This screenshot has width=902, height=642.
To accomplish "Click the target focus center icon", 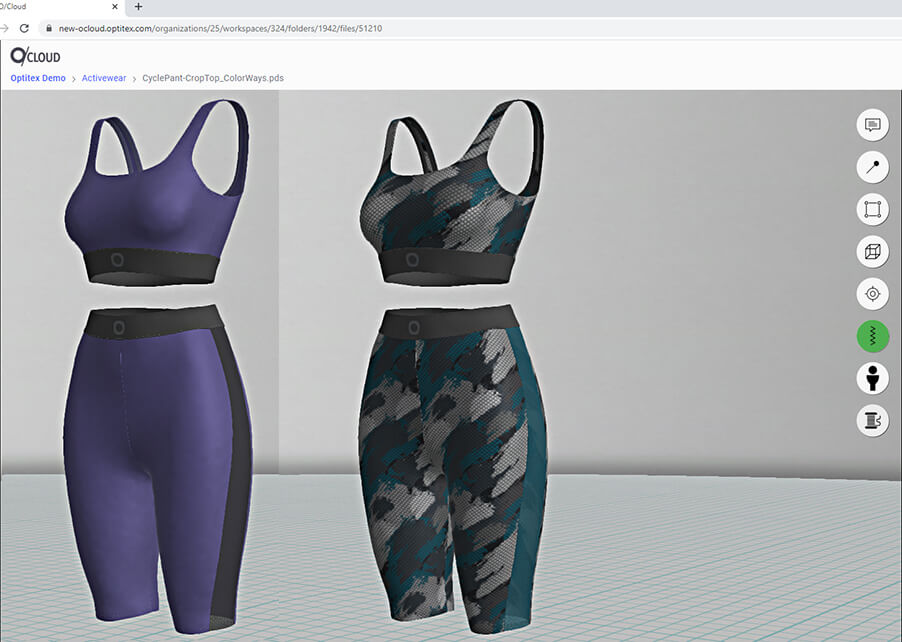I will click(x=872, y=294).
